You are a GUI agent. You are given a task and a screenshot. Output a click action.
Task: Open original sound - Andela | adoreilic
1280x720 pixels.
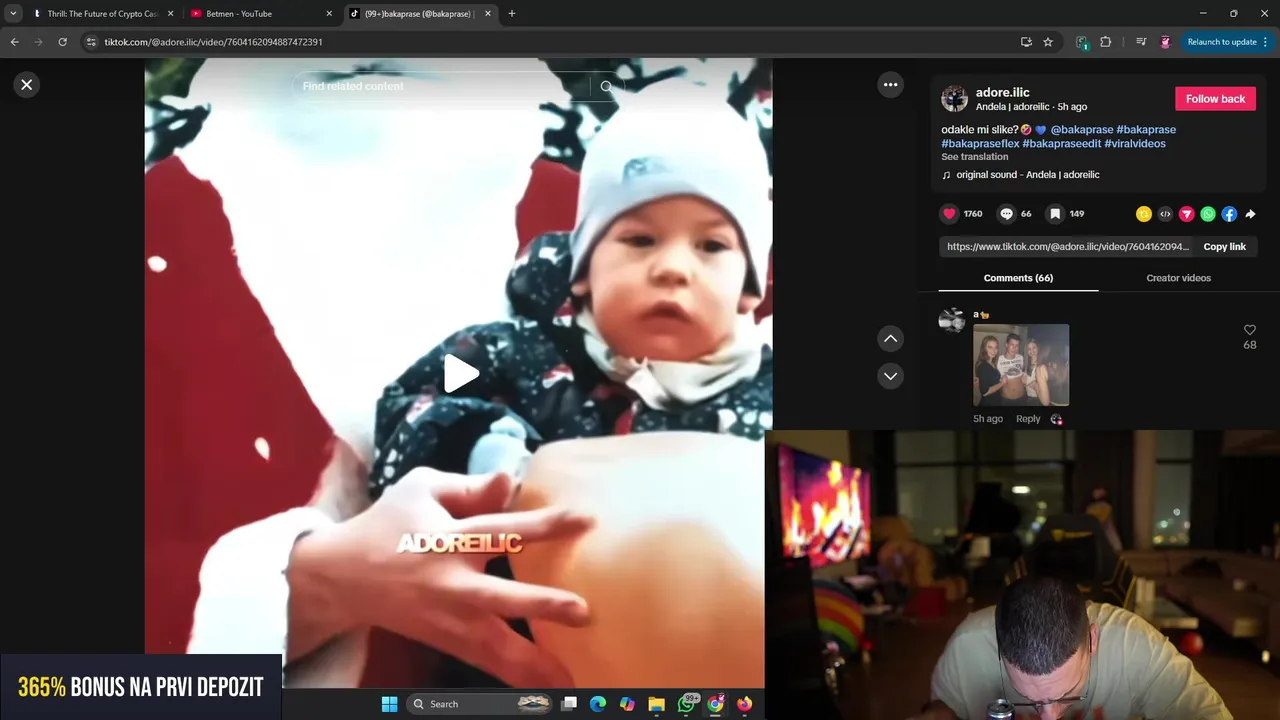point(1027,175)
